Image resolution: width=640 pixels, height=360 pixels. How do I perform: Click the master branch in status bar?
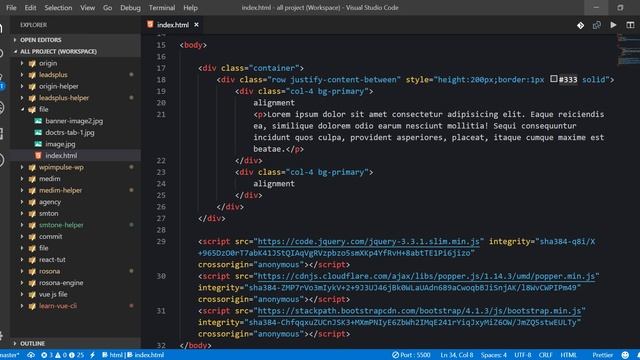(x=9, y=355)
